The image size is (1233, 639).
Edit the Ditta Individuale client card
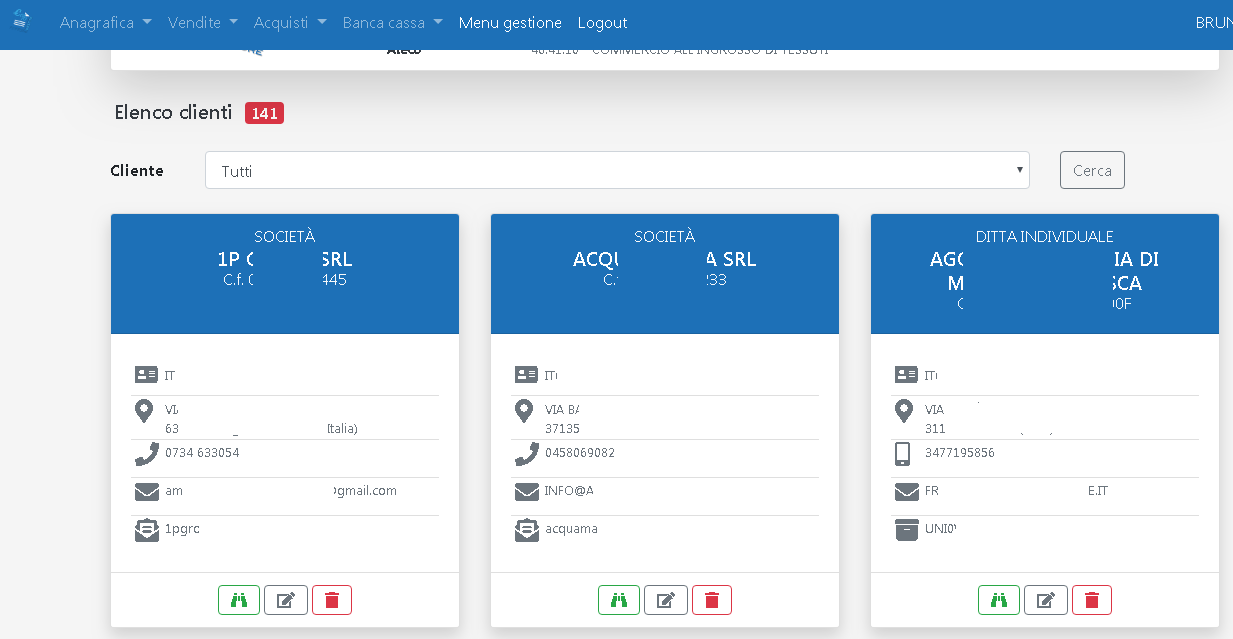[x=1045, y=600]
